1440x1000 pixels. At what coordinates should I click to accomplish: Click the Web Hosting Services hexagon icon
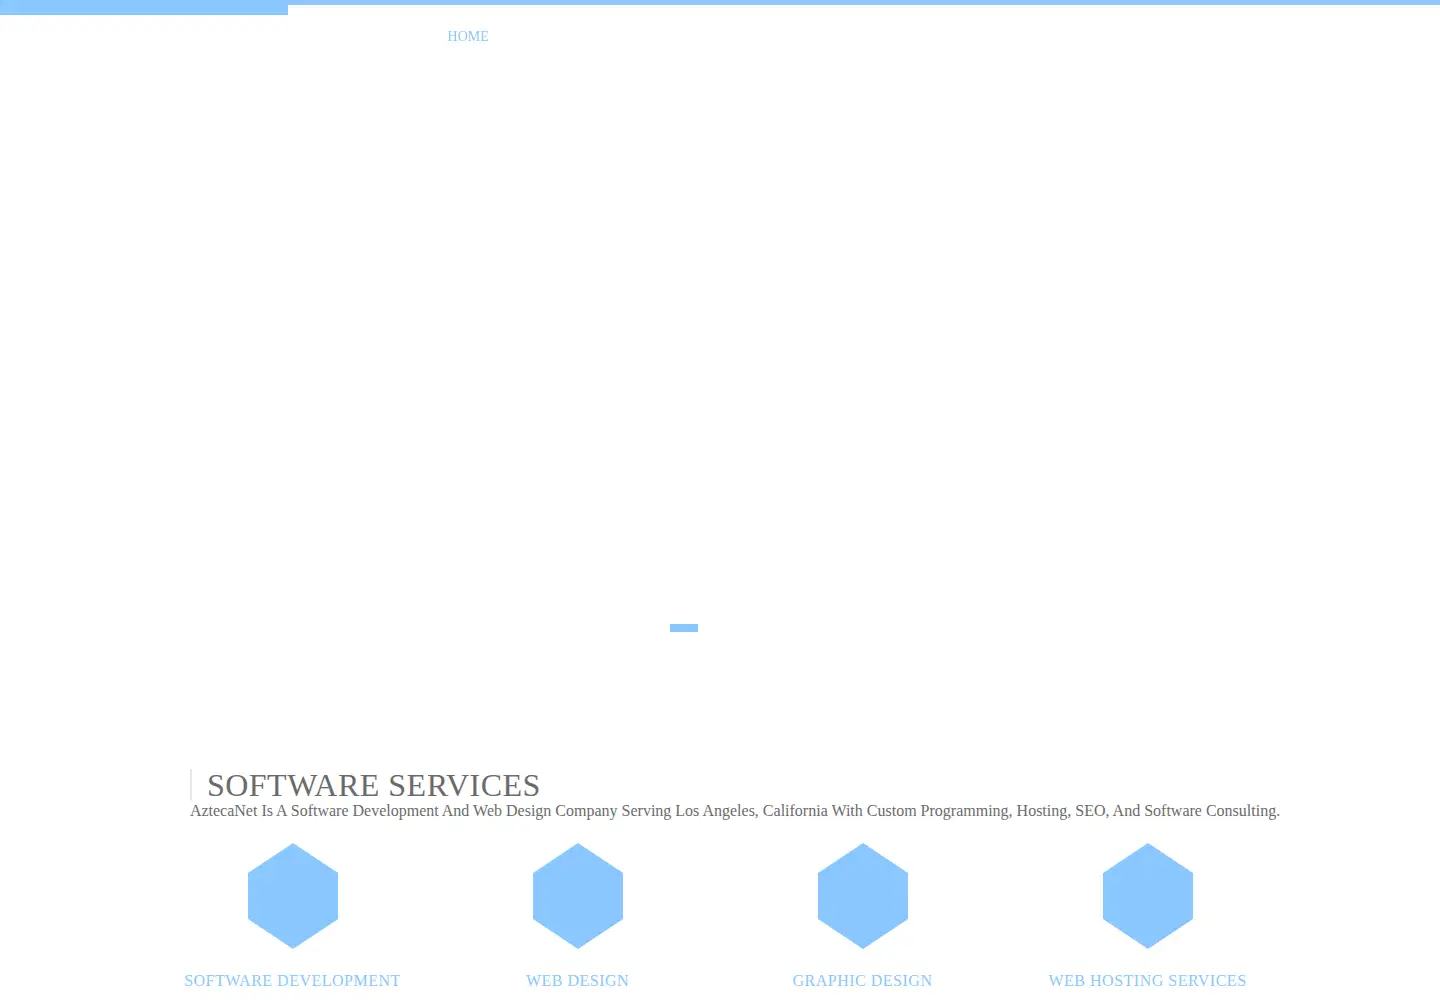pyautogui.click(x=1148, y=896)
